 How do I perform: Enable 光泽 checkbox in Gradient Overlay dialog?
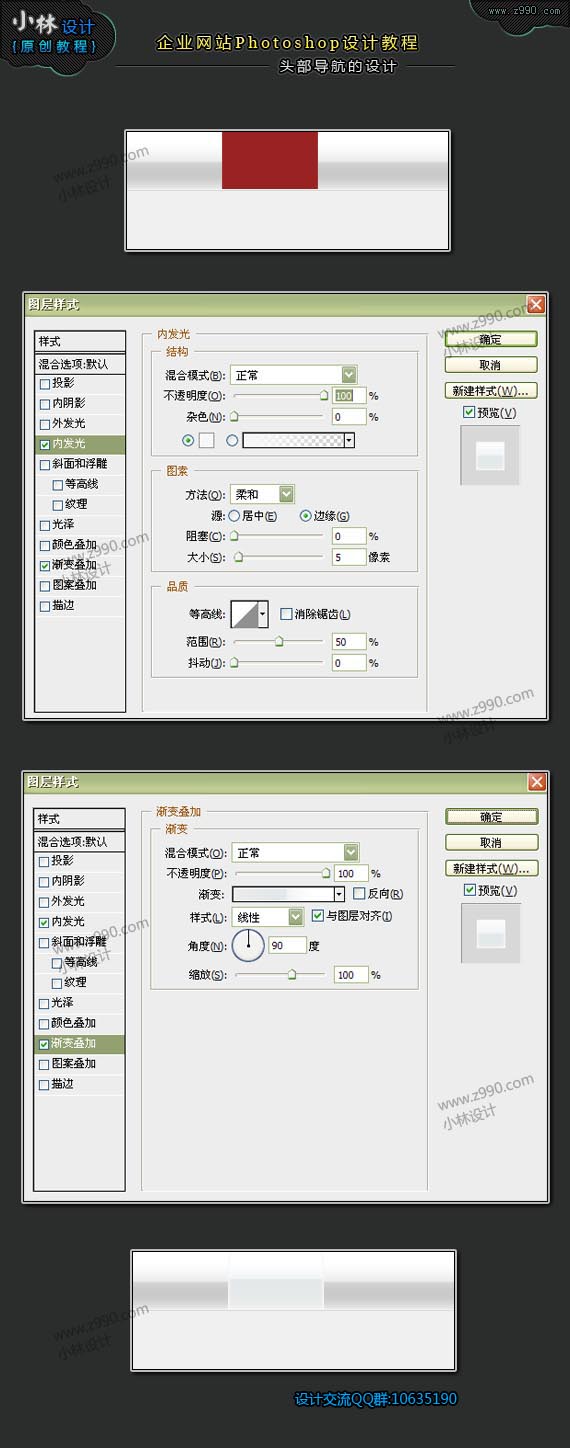click(44, 1003)
